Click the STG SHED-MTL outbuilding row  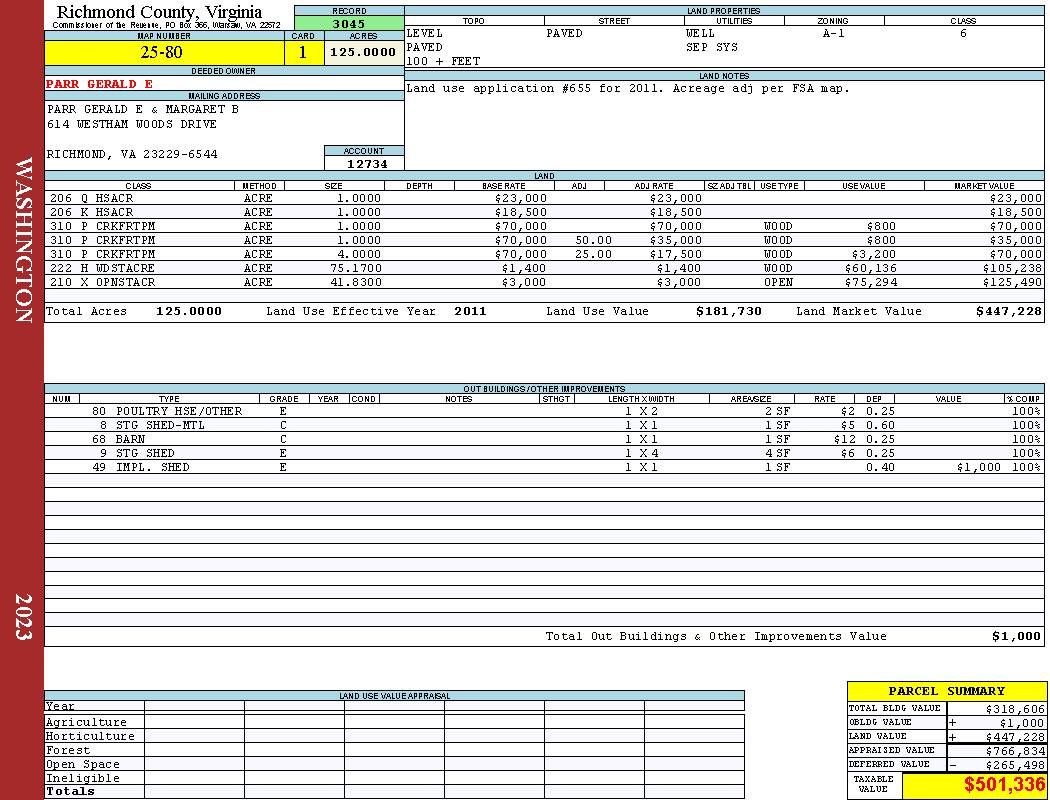544,425
